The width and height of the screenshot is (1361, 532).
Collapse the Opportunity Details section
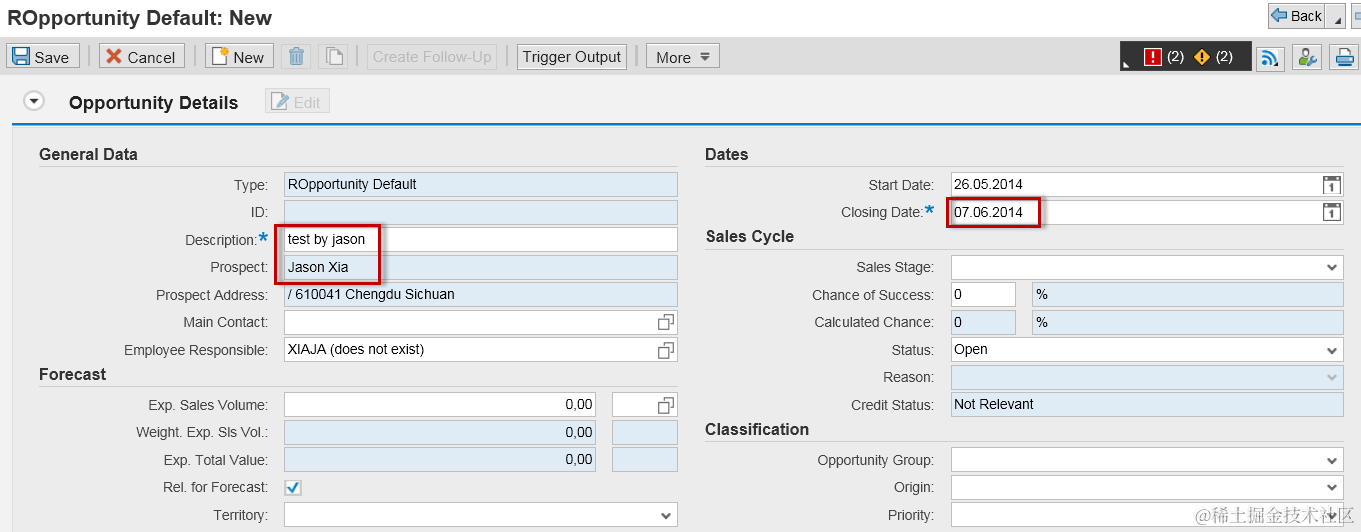tap(35, 101)
